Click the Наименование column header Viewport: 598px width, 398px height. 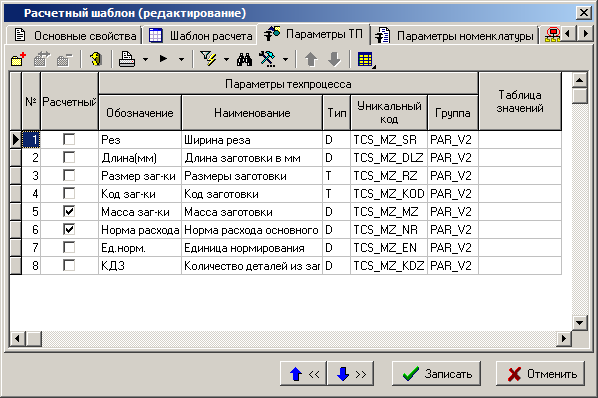(252, 113)
